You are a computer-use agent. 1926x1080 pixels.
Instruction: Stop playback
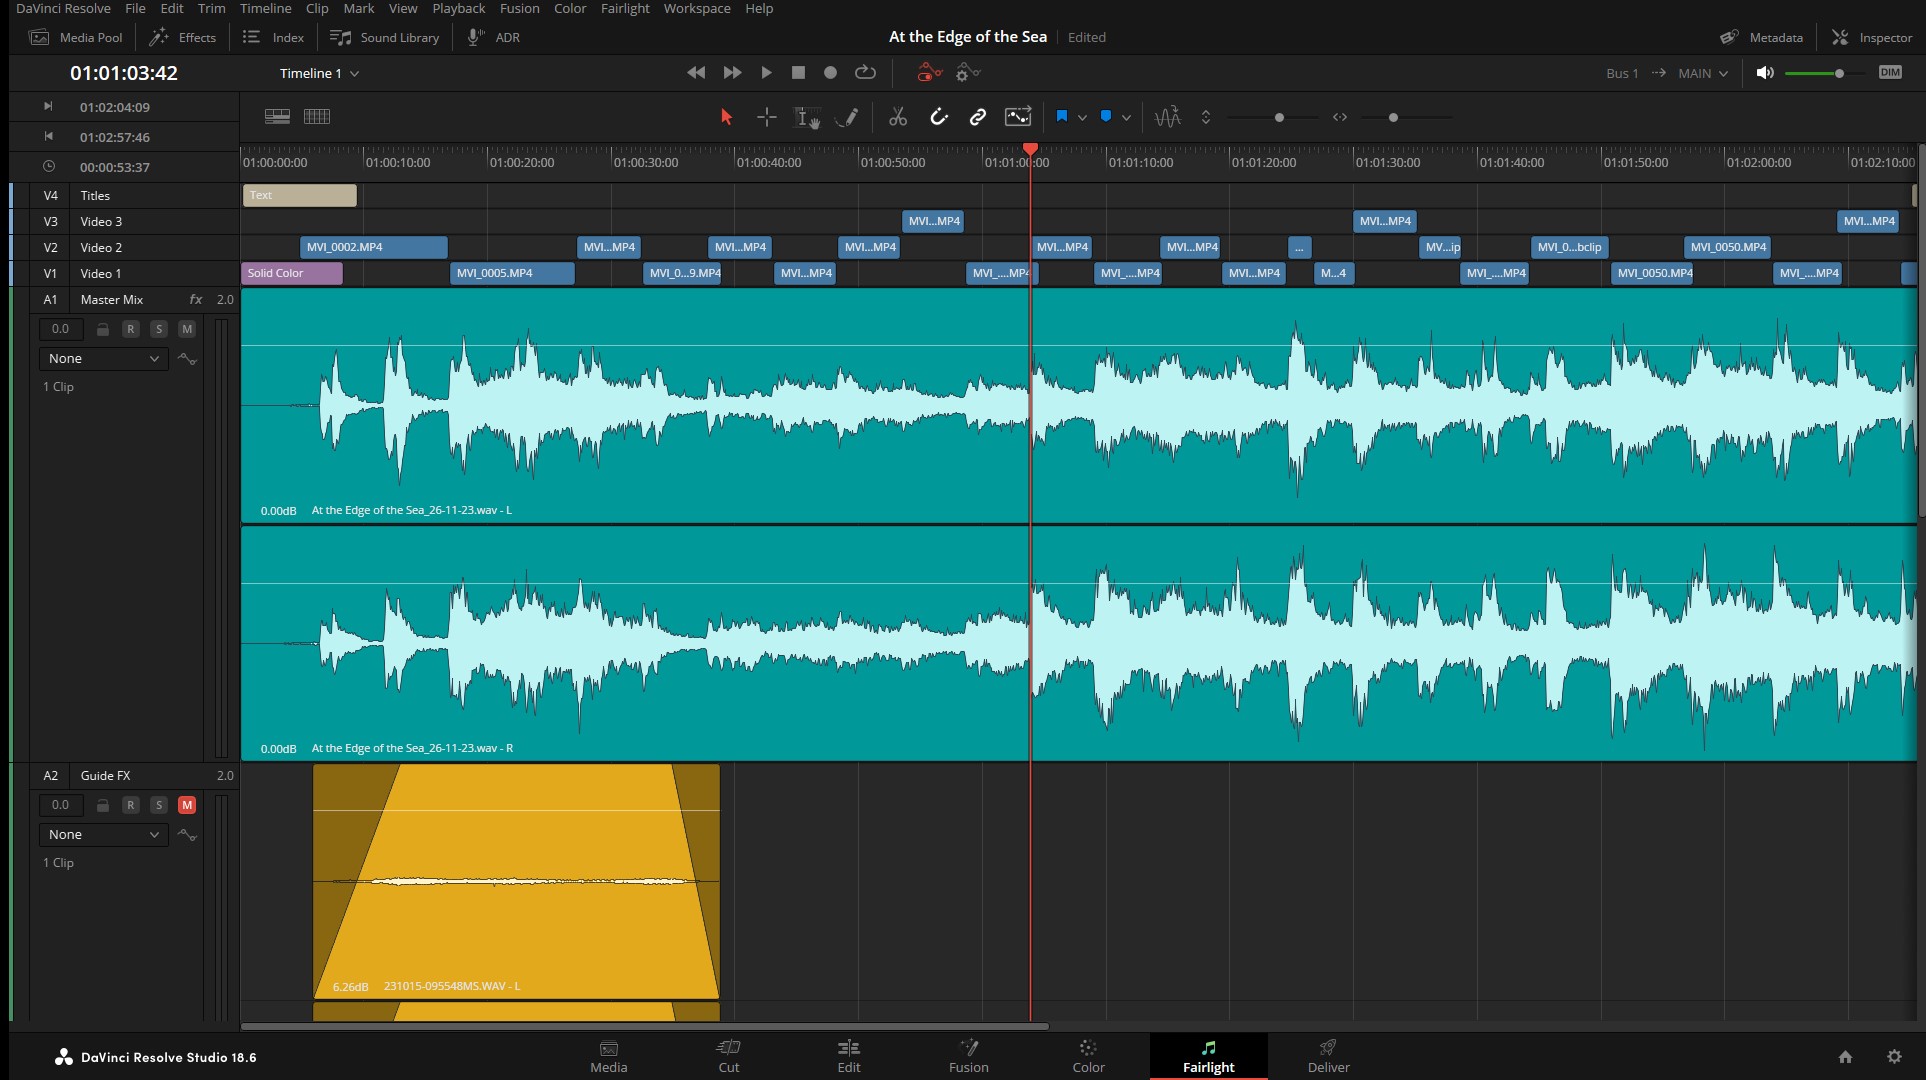(798, 73)
